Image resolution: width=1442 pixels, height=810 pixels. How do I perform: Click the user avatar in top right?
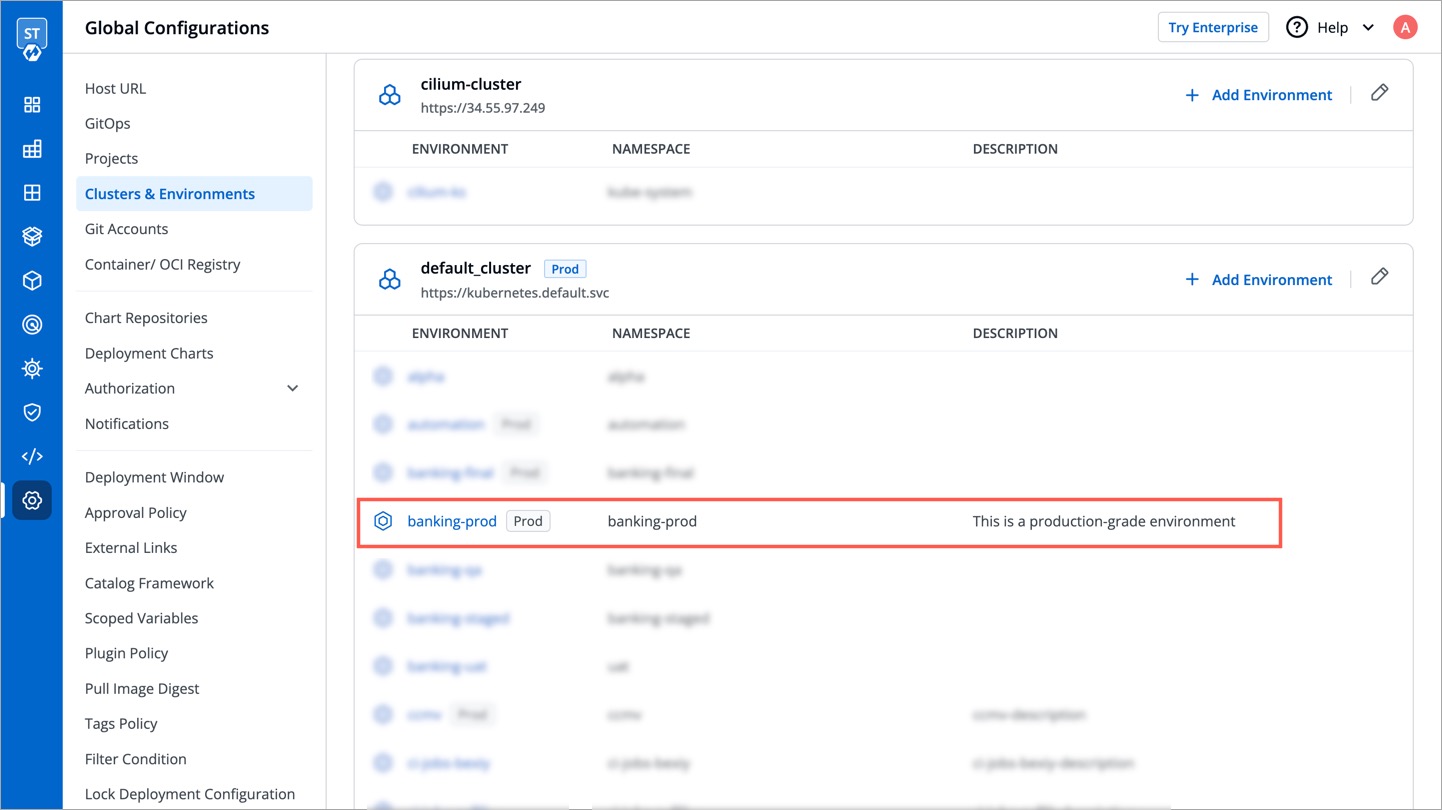tap(1405, 27)
